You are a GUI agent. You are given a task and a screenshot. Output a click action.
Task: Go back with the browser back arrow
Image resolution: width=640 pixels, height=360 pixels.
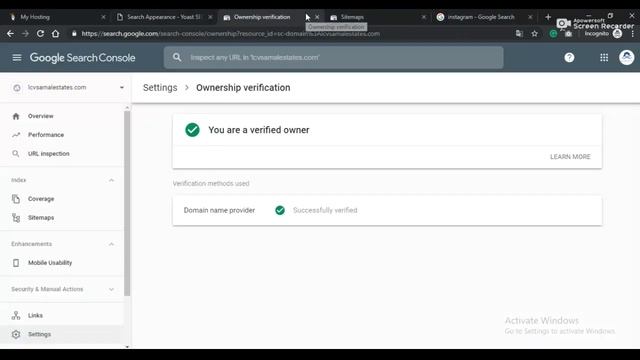click(10, 33)
